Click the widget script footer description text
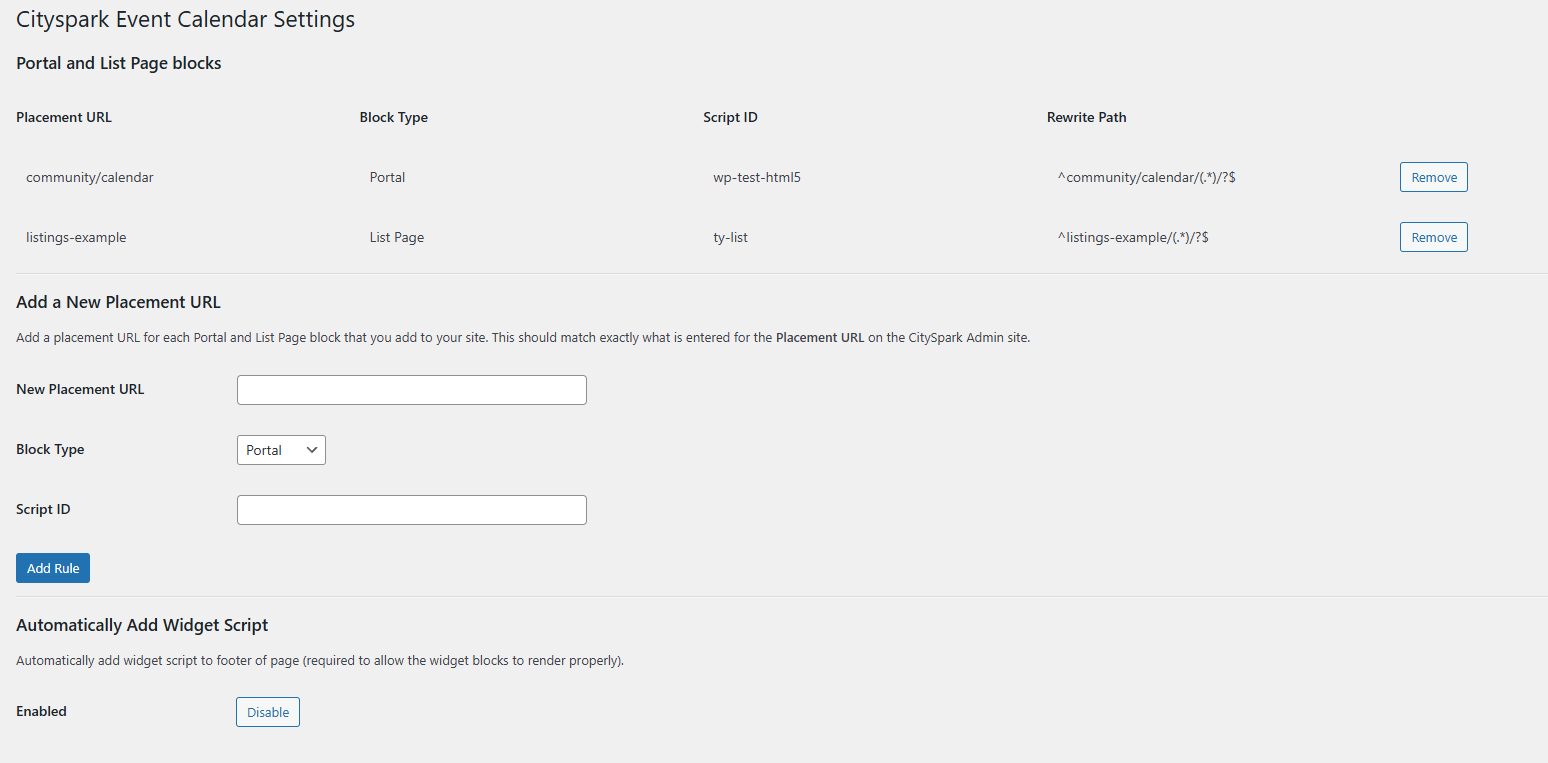 coord(320,661)
